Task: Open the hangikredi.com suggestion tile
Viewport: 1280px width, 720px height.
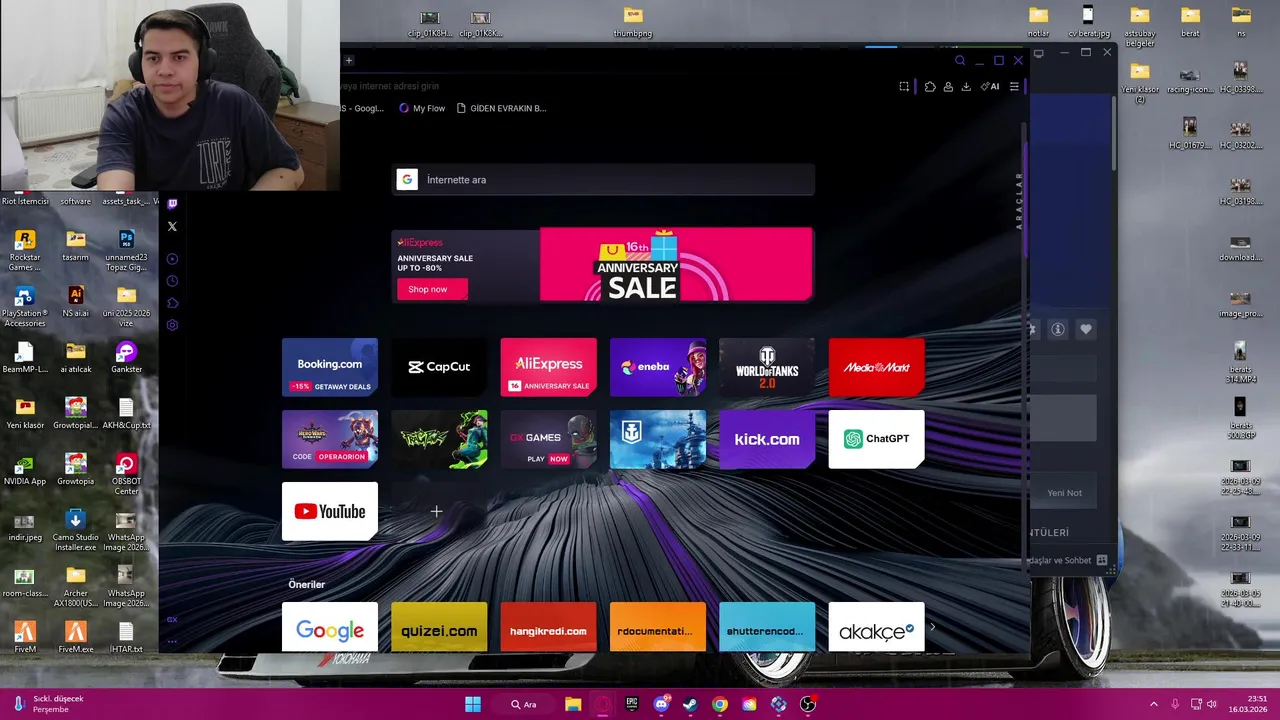Action: point(549,627)
